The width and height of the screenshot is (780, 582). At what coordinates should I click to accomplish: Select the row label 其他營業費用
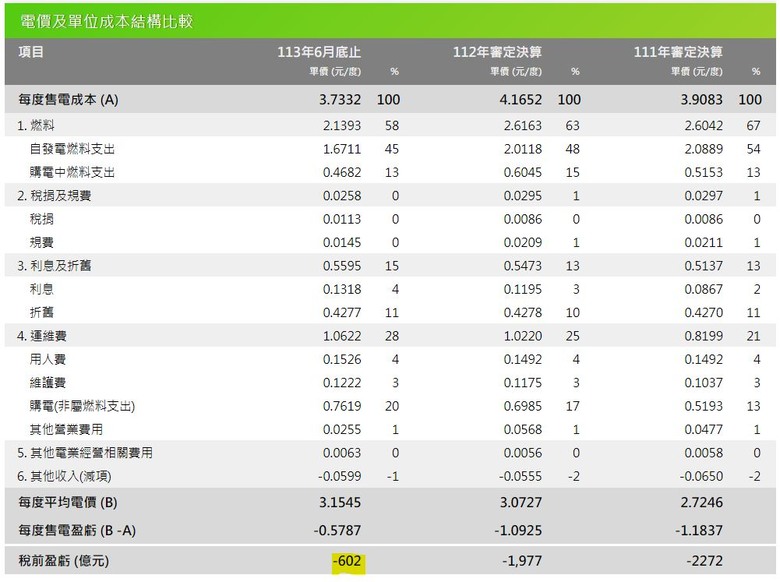(66, 429)
